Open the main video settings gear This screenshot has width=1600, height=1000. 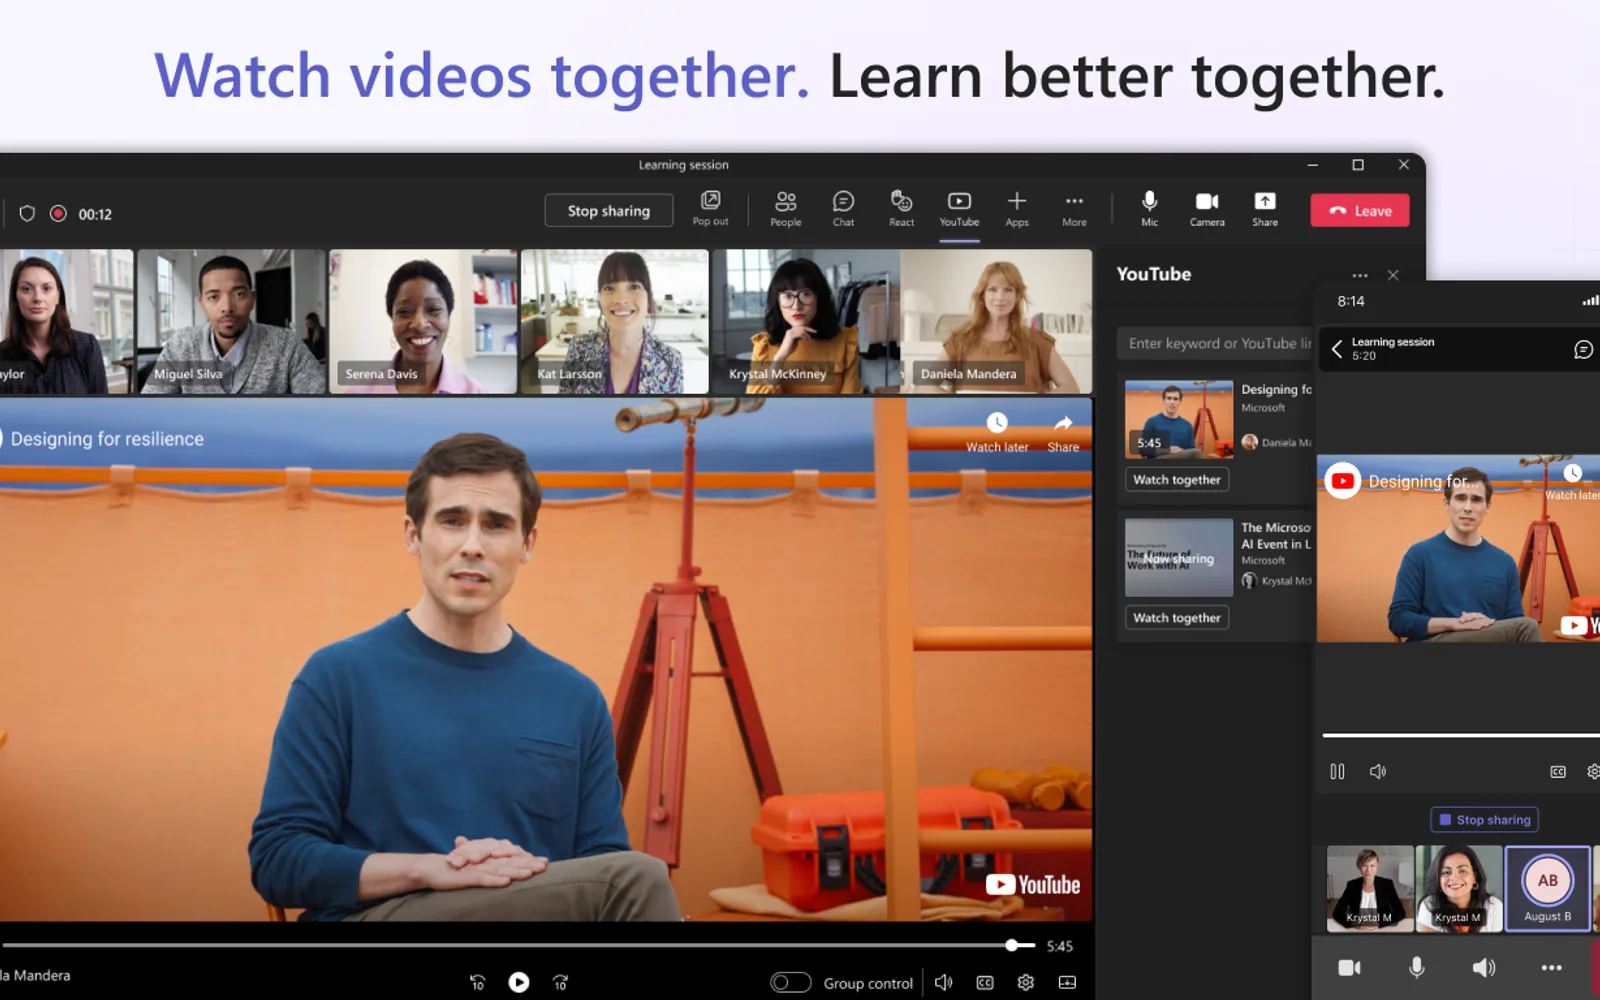(1026, 983)
